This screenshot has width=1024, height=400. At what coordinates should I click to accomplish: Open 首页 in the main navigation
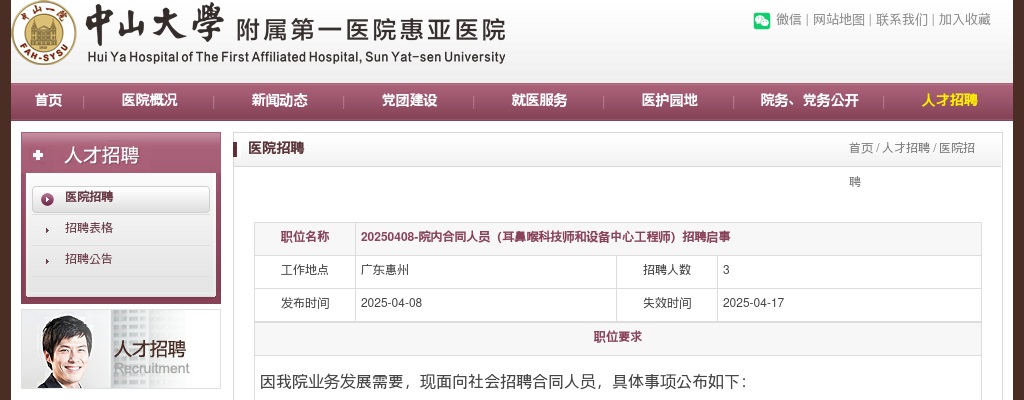(48, 100)
